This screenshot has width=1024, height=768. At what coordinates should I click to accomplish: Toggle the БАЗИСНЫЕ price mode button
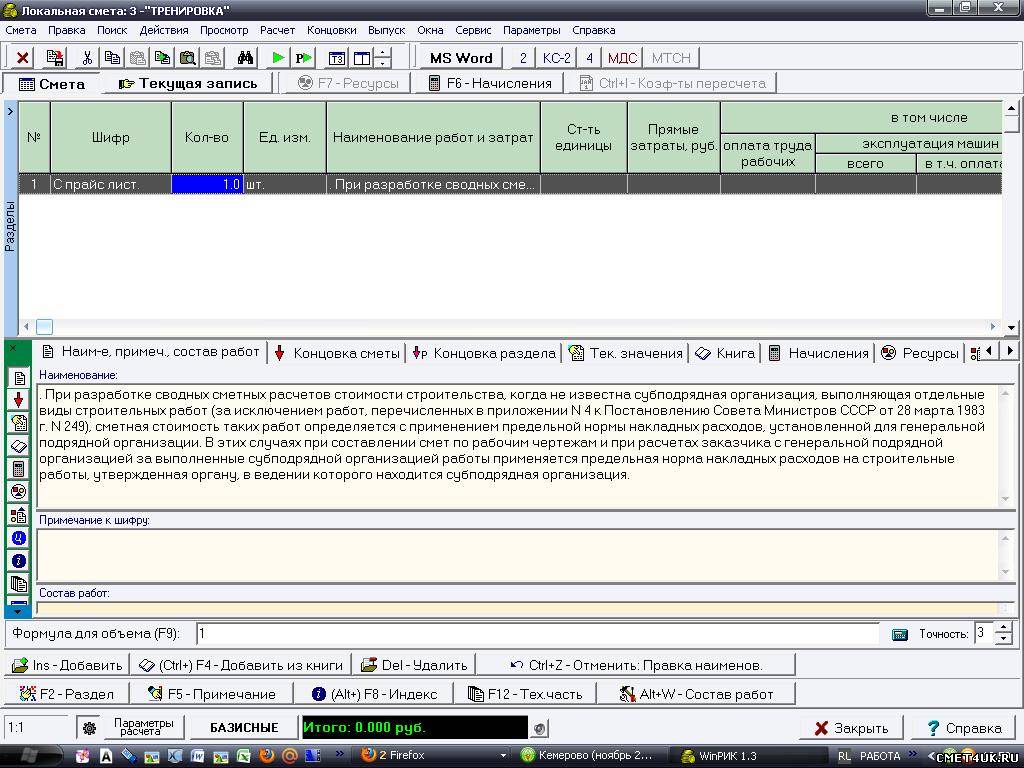[x=242, y=728]
